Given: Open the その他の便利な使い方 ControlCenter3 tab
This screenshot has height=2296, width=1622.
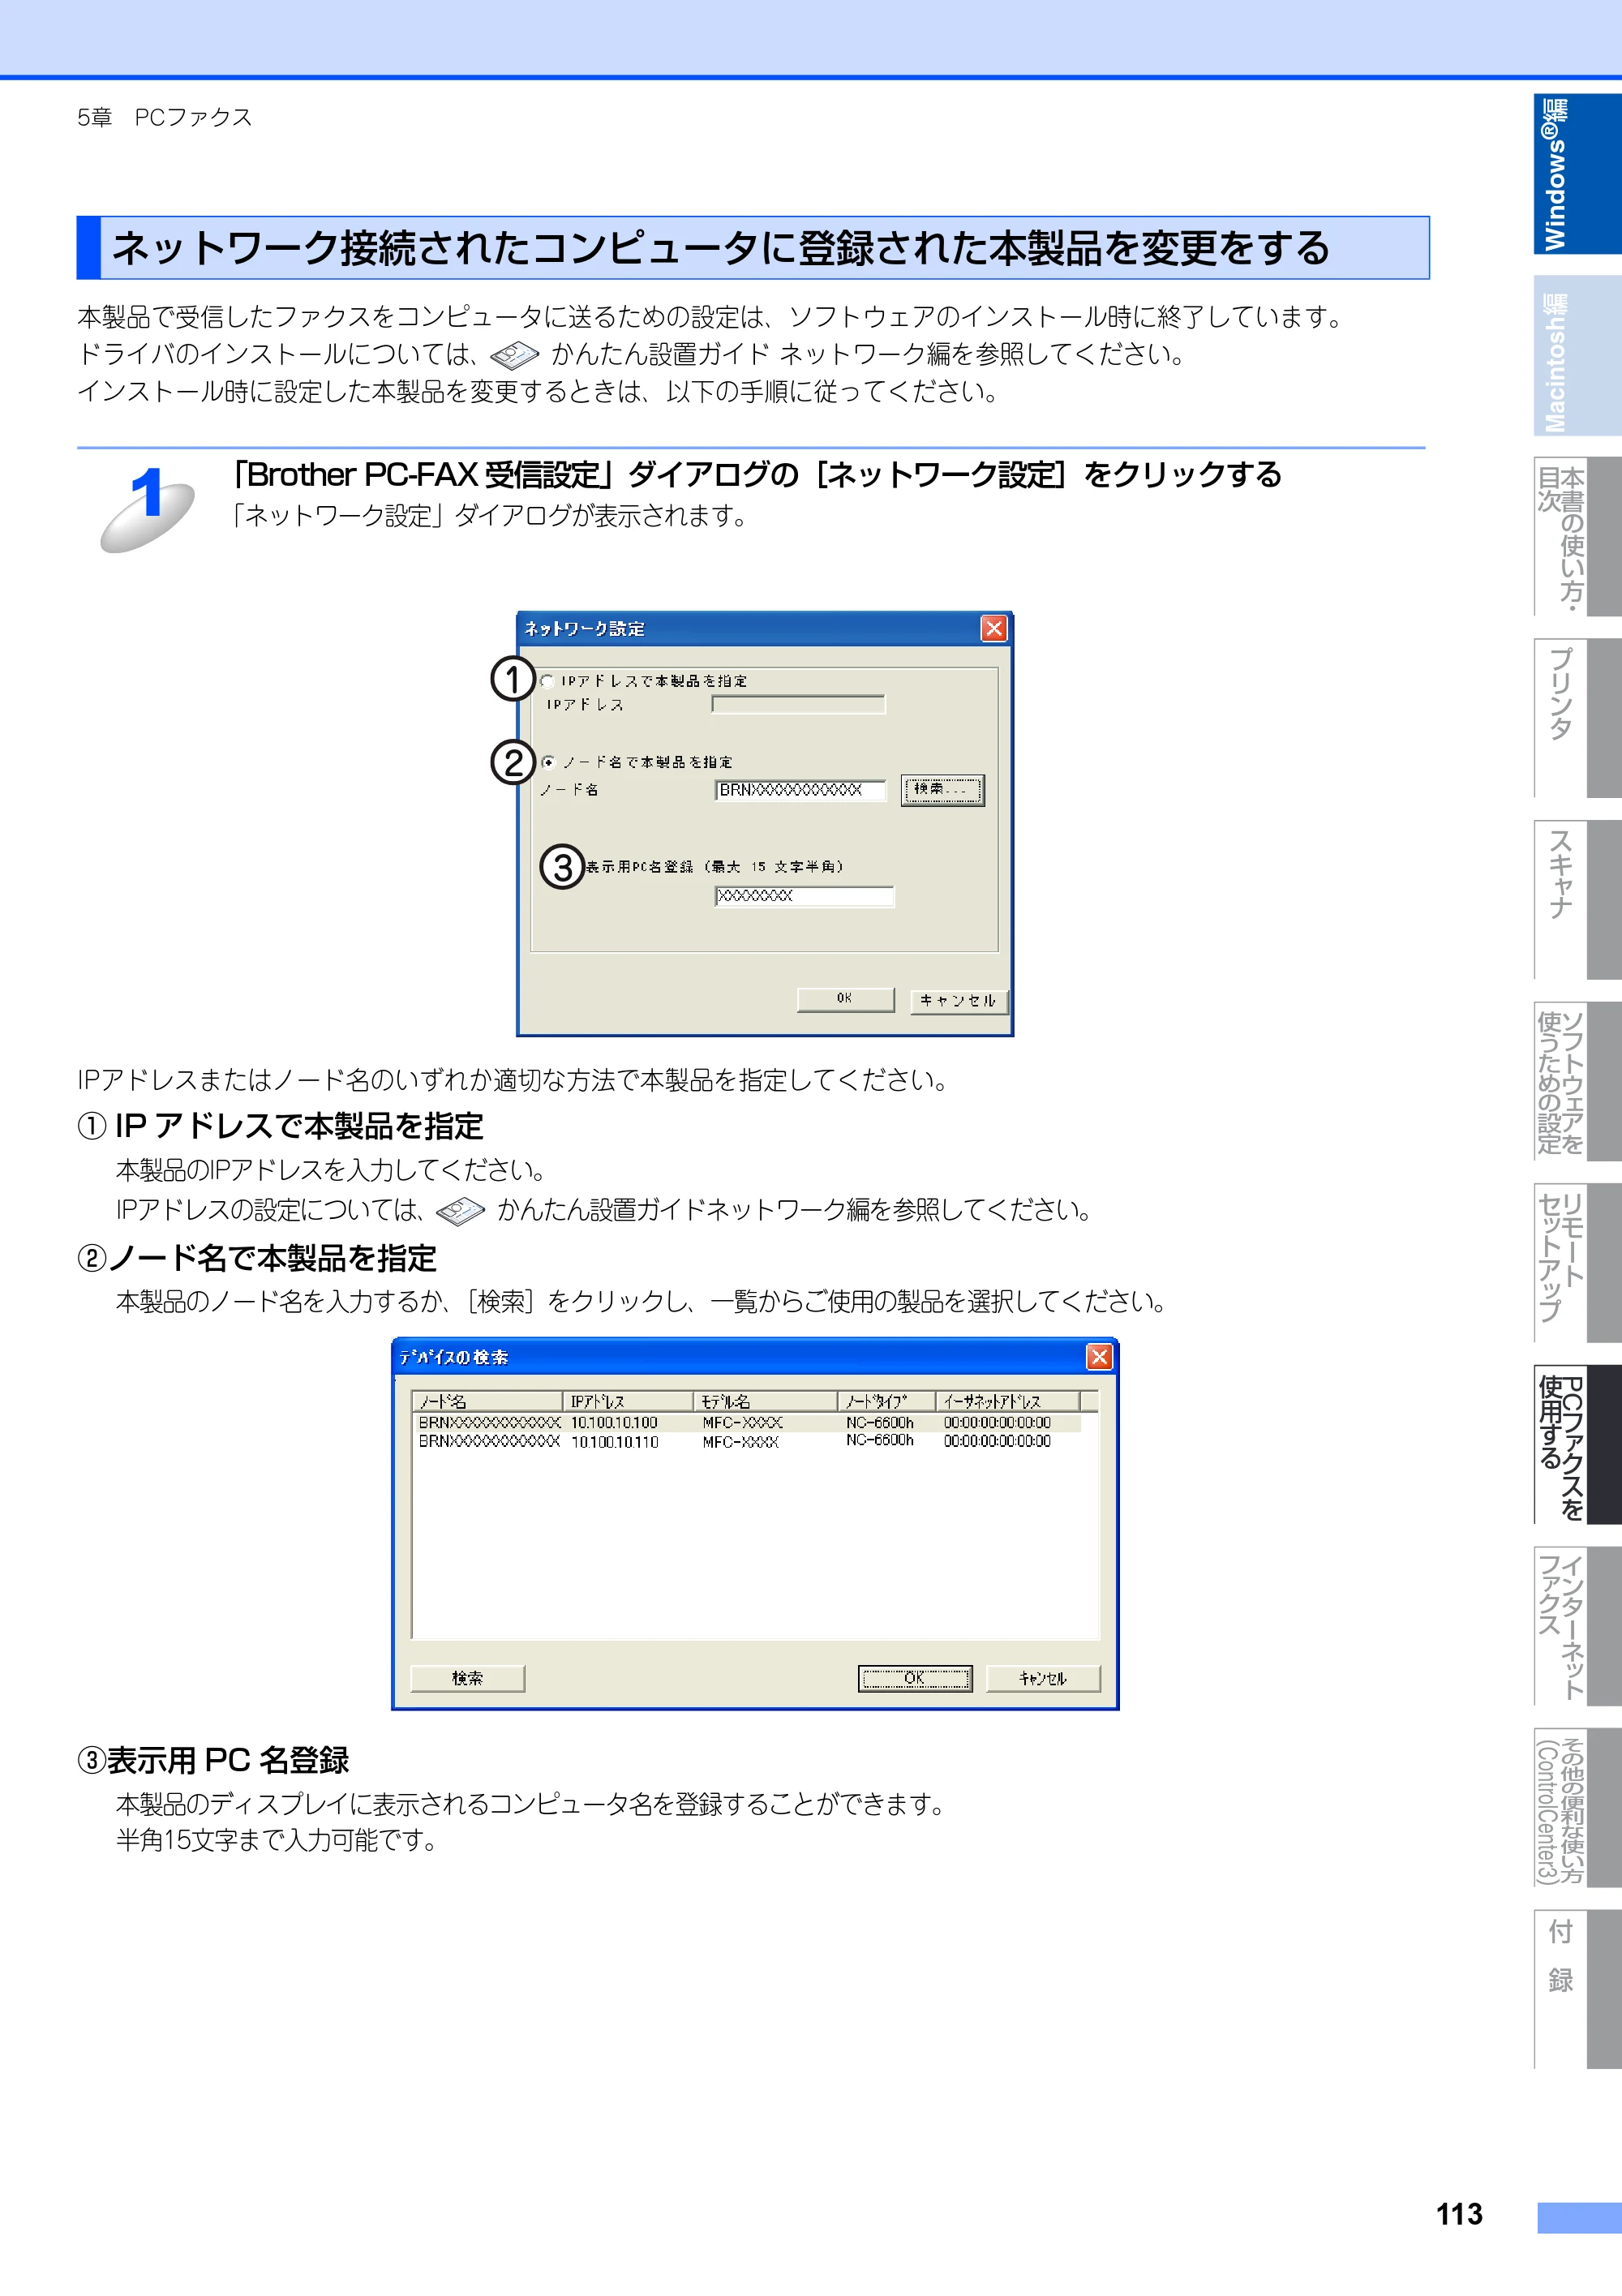Looking at the screenshot, I should (x=1577, y=1808).
